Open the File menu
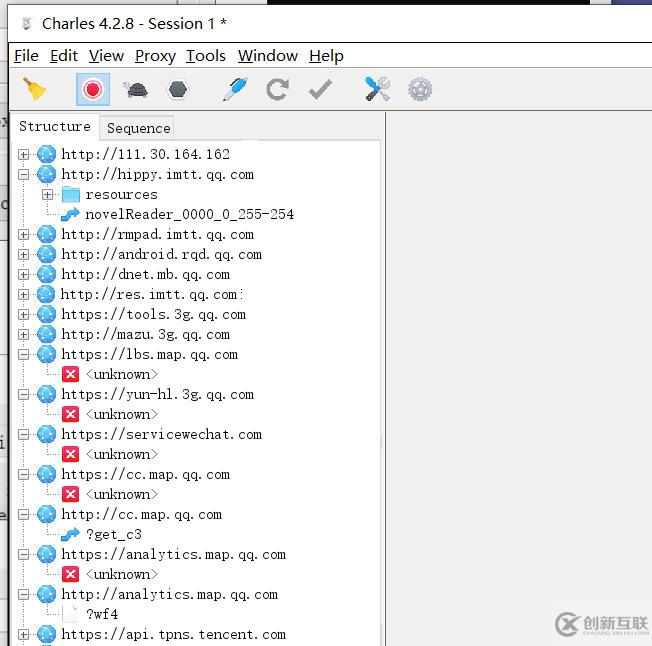The width and height of the screenshot is (652, 646). click(26, 56)
